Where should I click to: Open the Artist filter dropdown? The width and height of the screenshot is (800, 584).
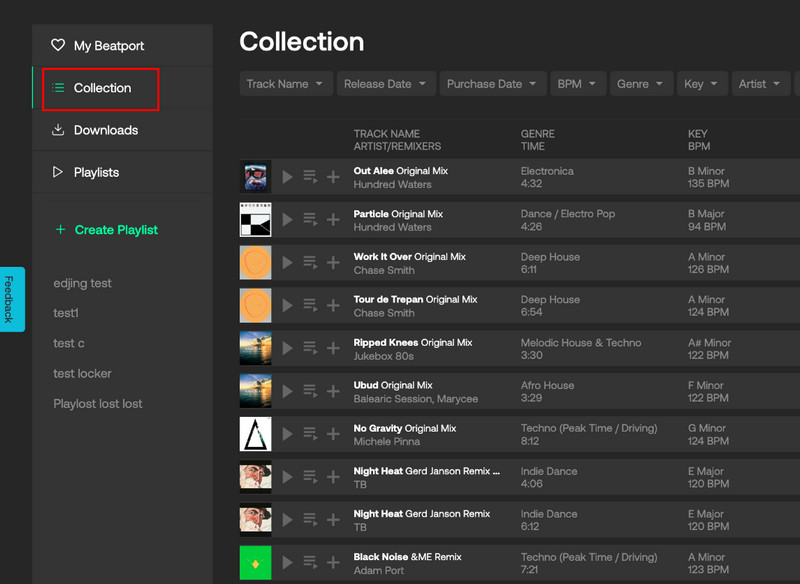click(x=761, y=84)
